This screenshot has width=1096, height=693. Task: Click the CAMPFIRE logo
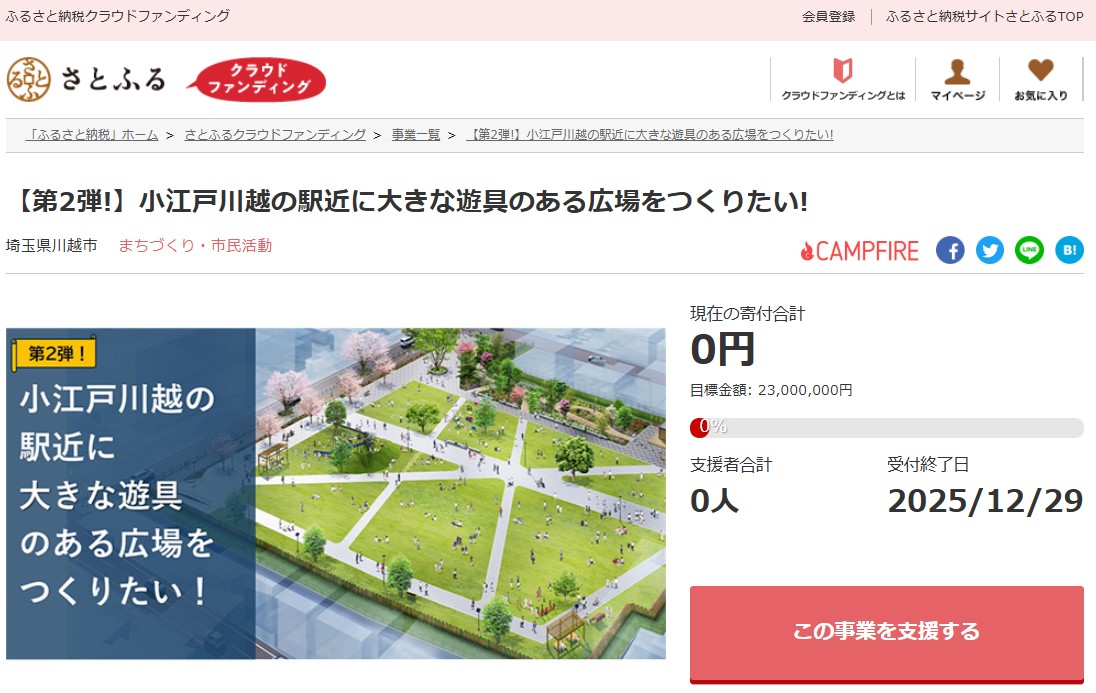click(860, 250)
